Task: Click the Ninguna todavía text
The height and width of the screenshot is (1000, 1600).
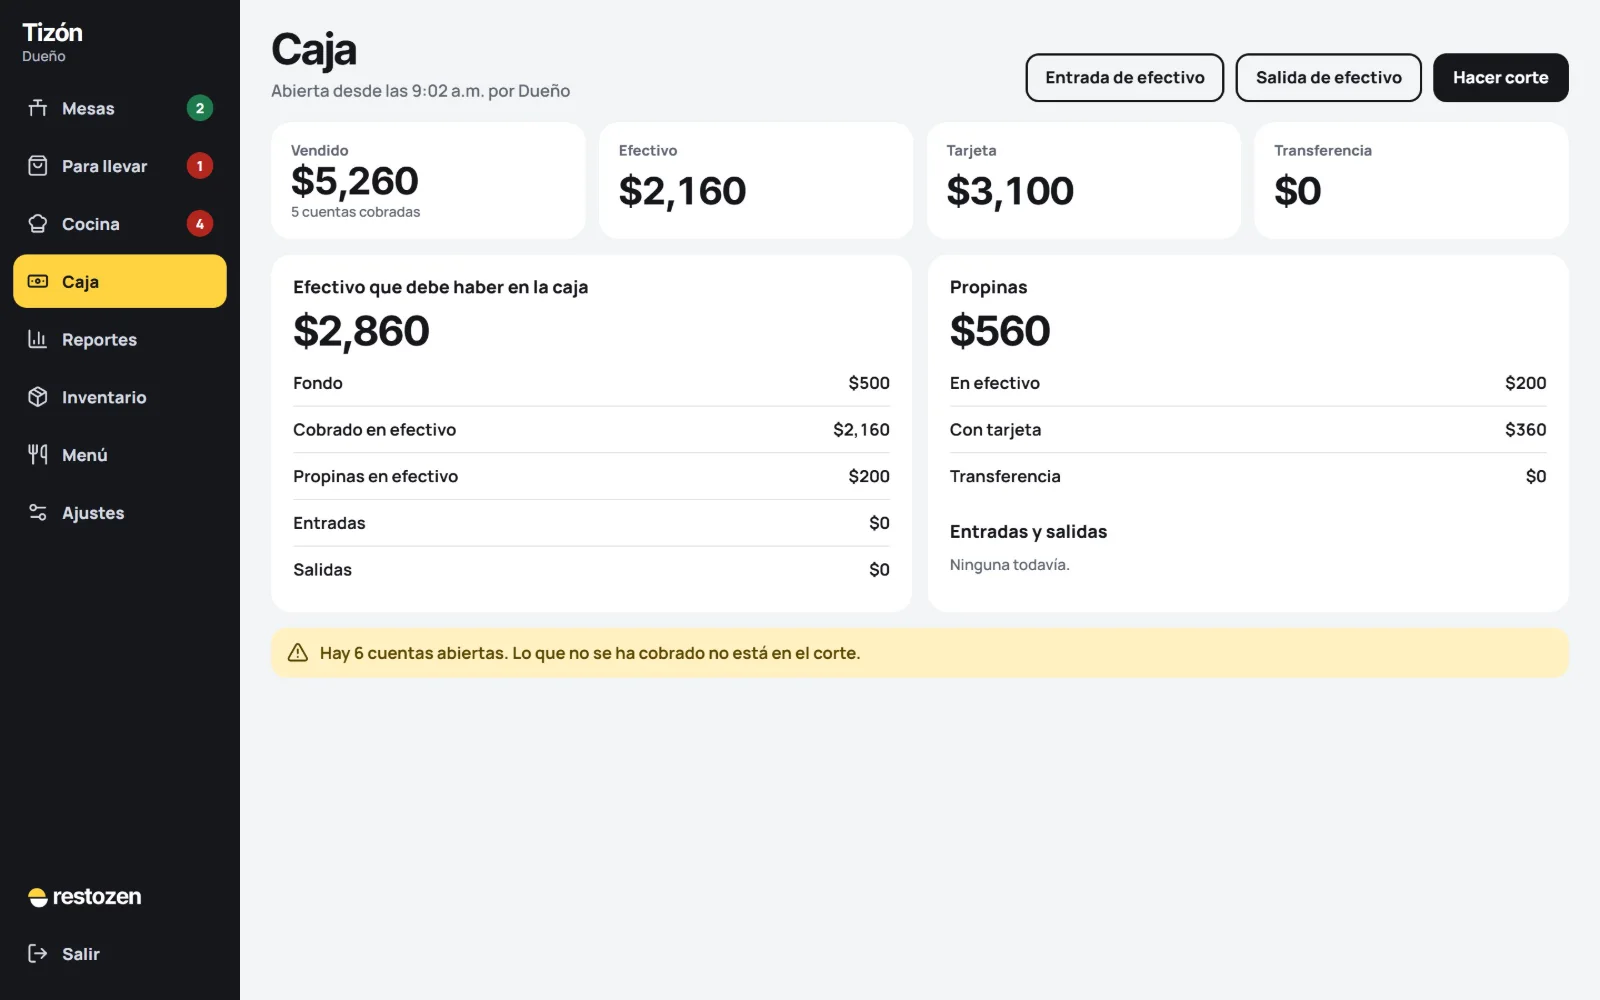Action: 1009,565
